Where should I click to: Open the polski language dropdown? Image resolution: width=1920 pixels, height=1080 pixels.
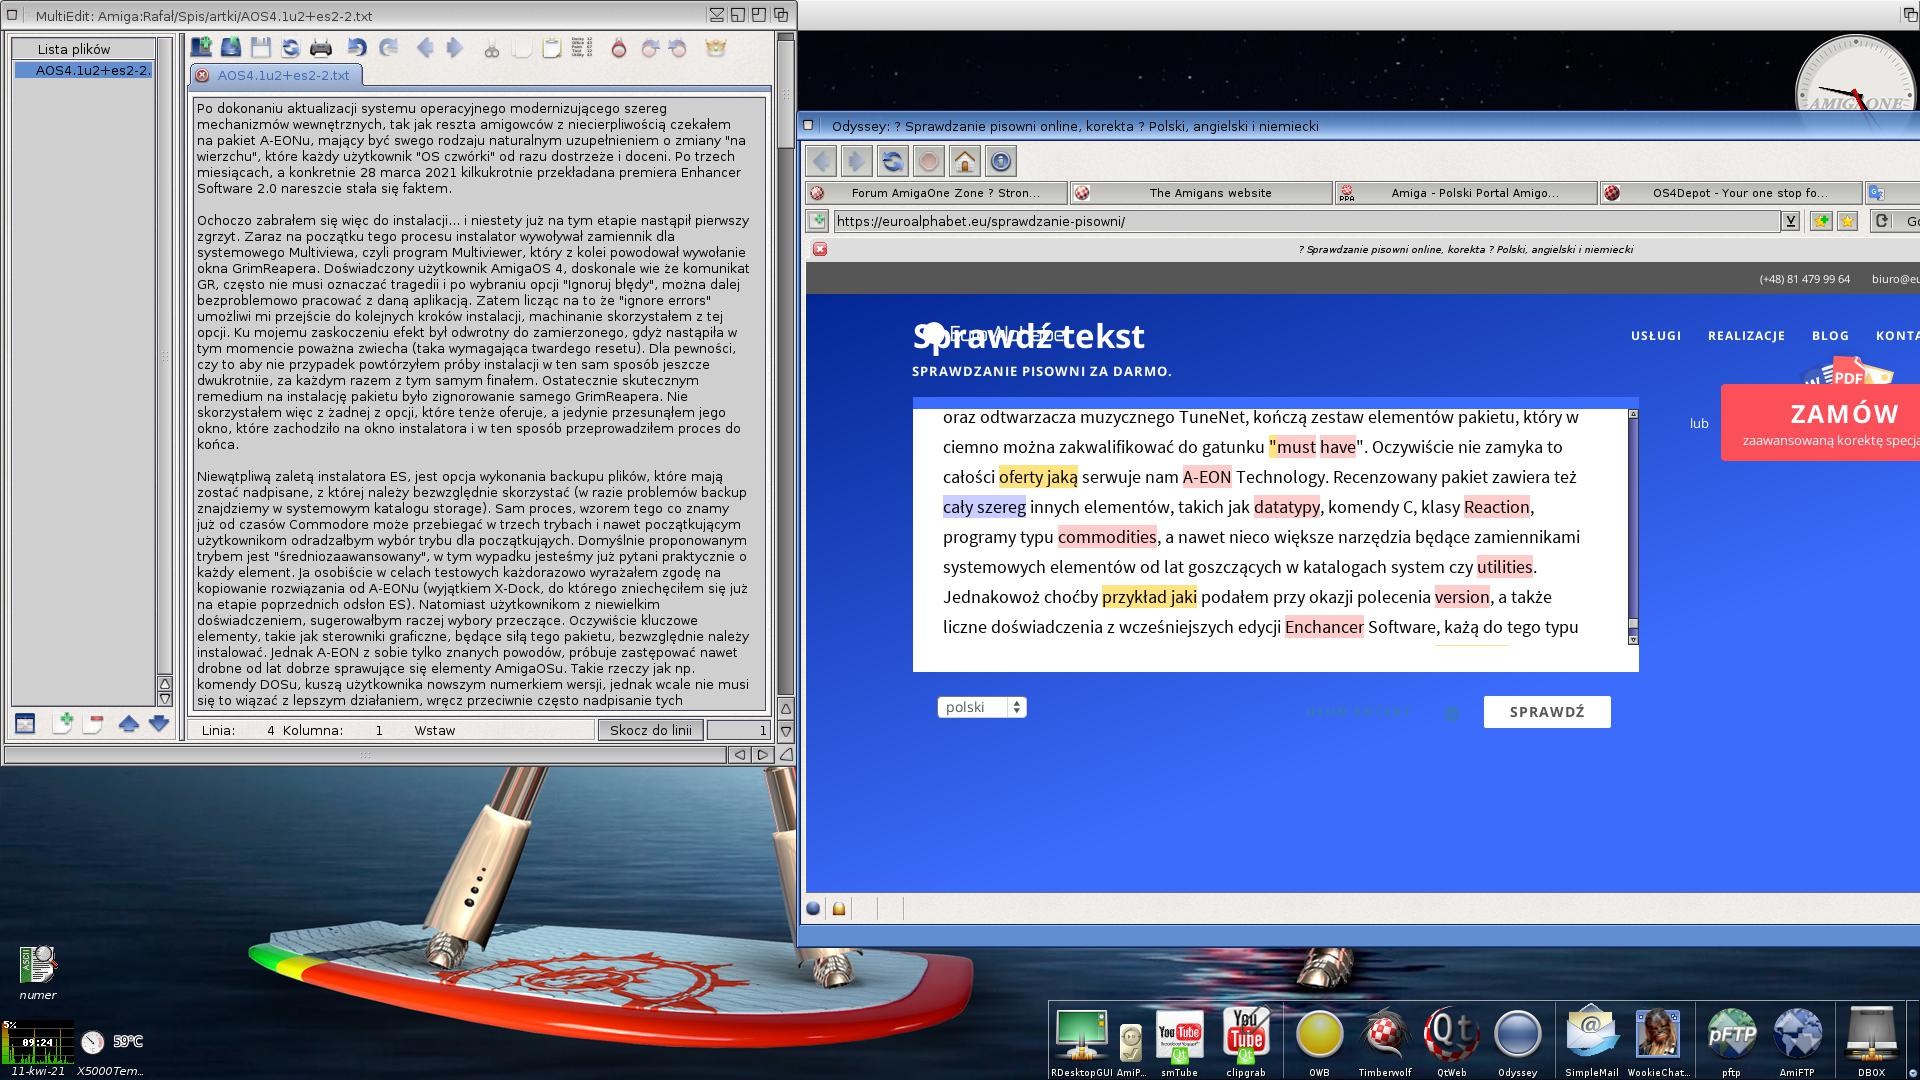point(982,707)
